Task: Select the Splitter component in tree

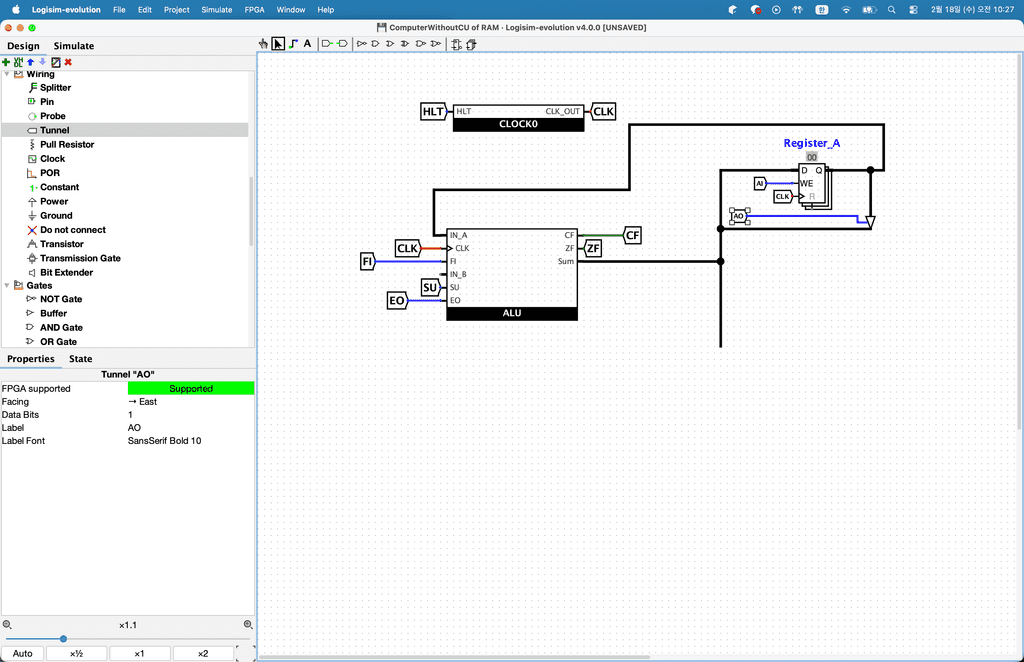Action: coord(55,88)
